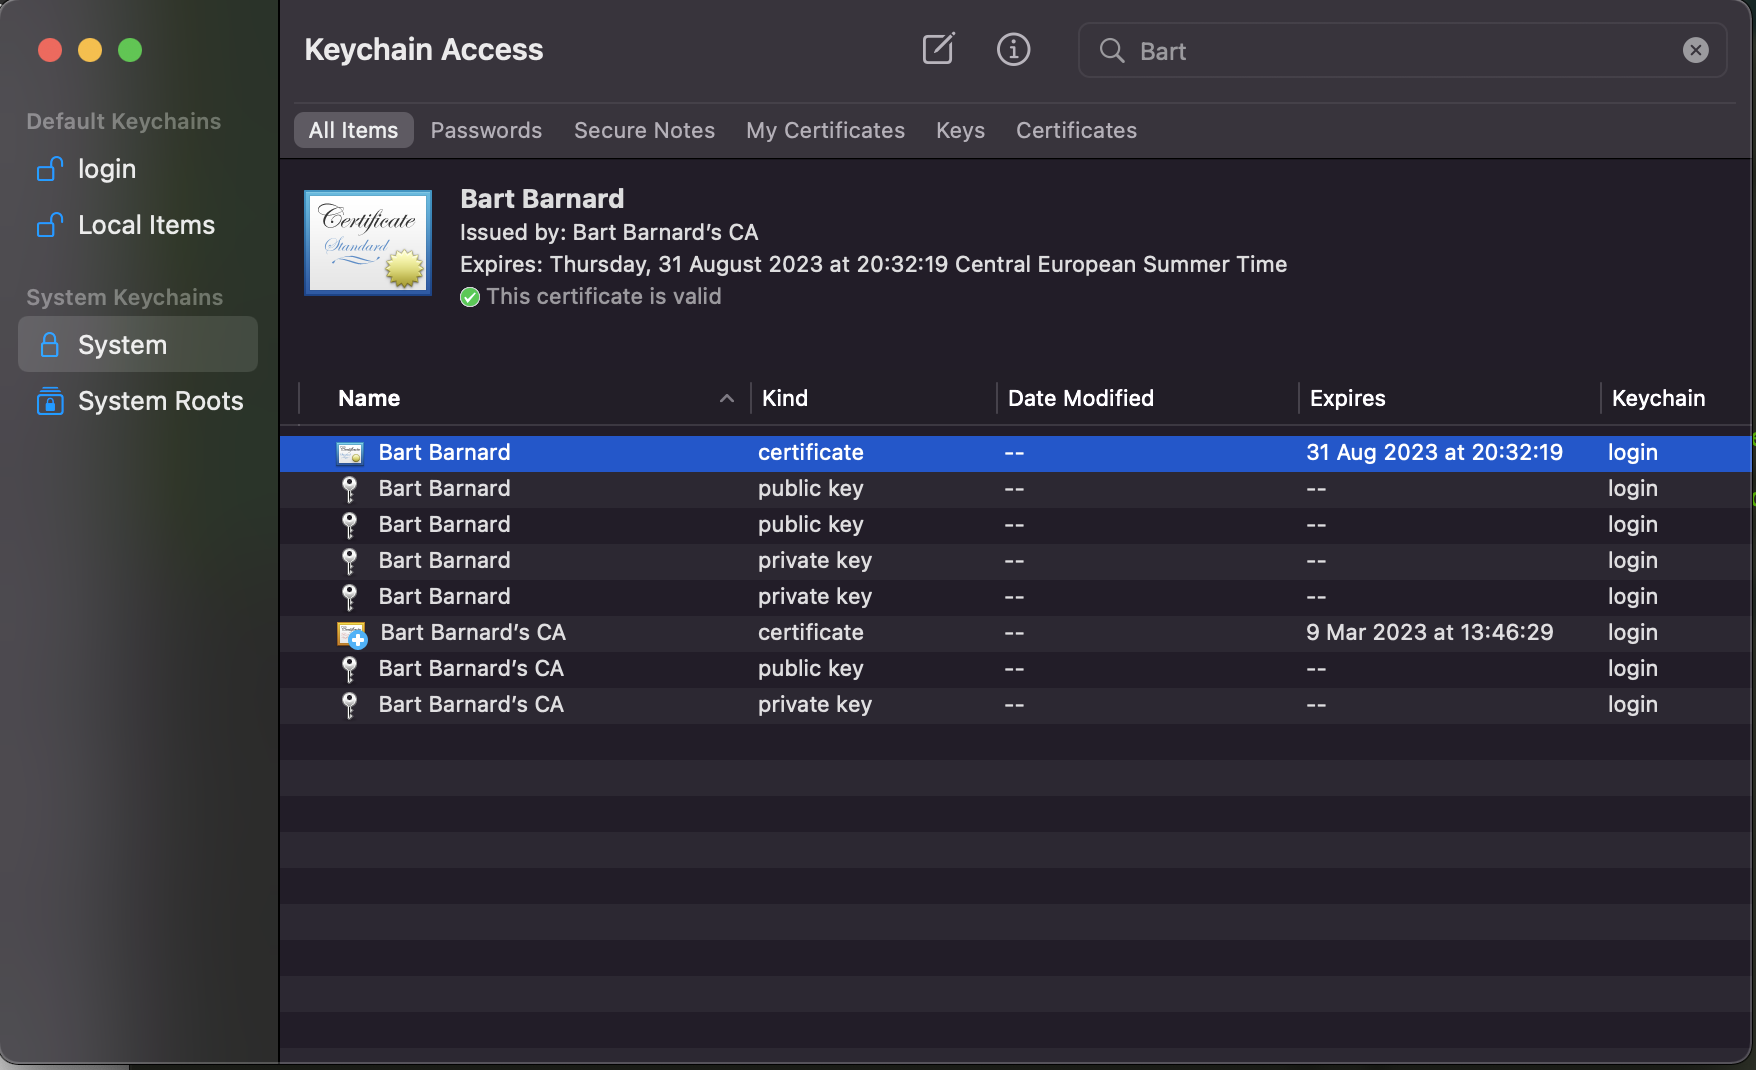Click the System keychain lock icon
This screenshot has height=1070, width=1756.
click(49, 345)
